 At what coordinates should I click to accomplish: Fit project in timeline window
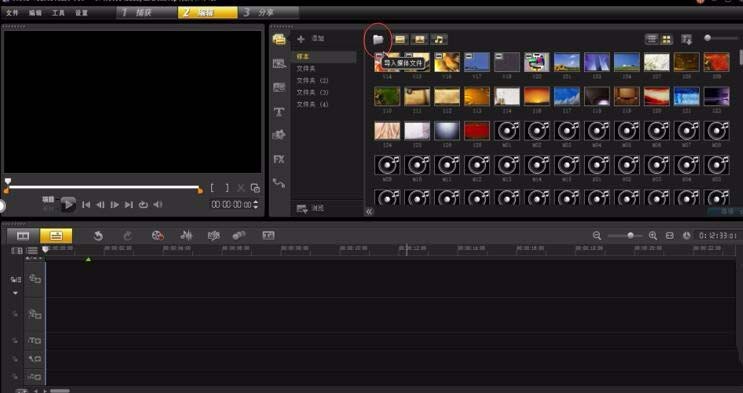click(x=670, y=236)
